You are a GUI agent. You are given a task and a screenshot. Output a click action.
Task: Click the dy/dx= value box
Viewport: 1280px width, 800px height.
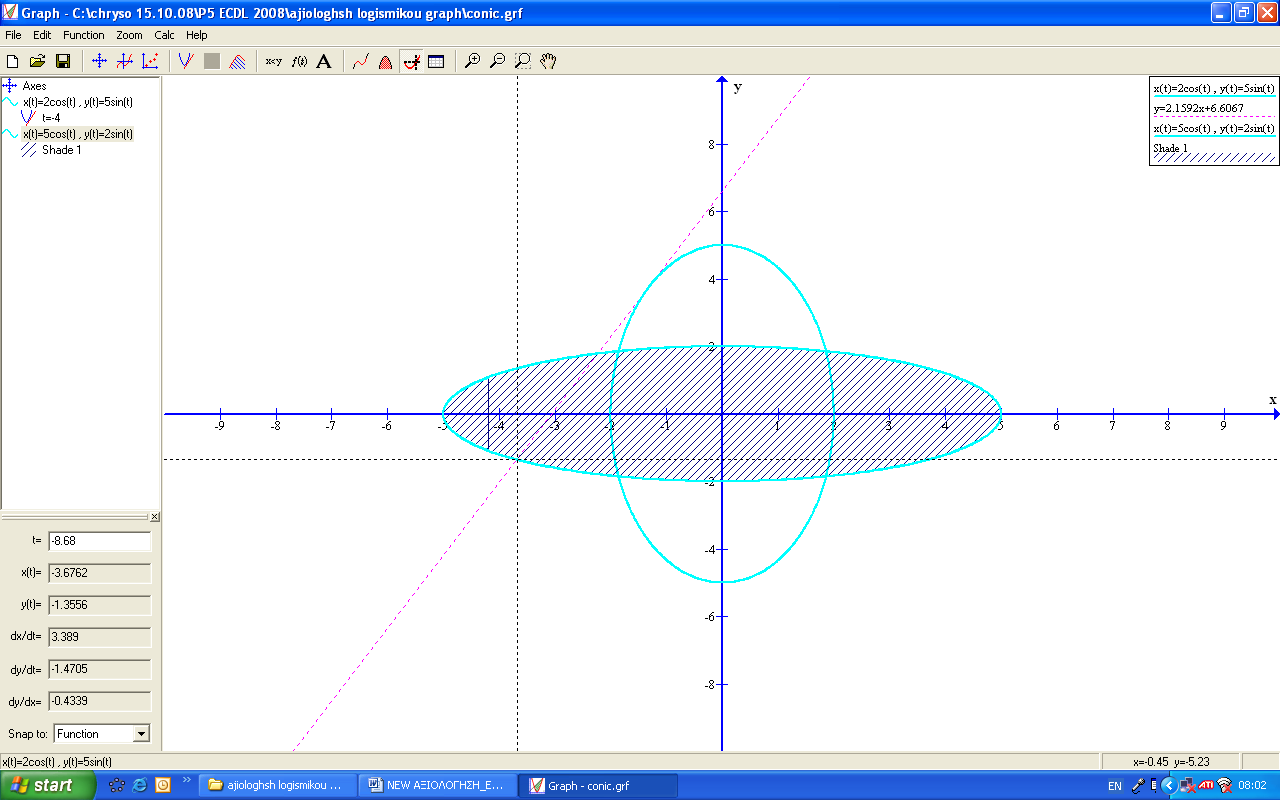point(99,701)
